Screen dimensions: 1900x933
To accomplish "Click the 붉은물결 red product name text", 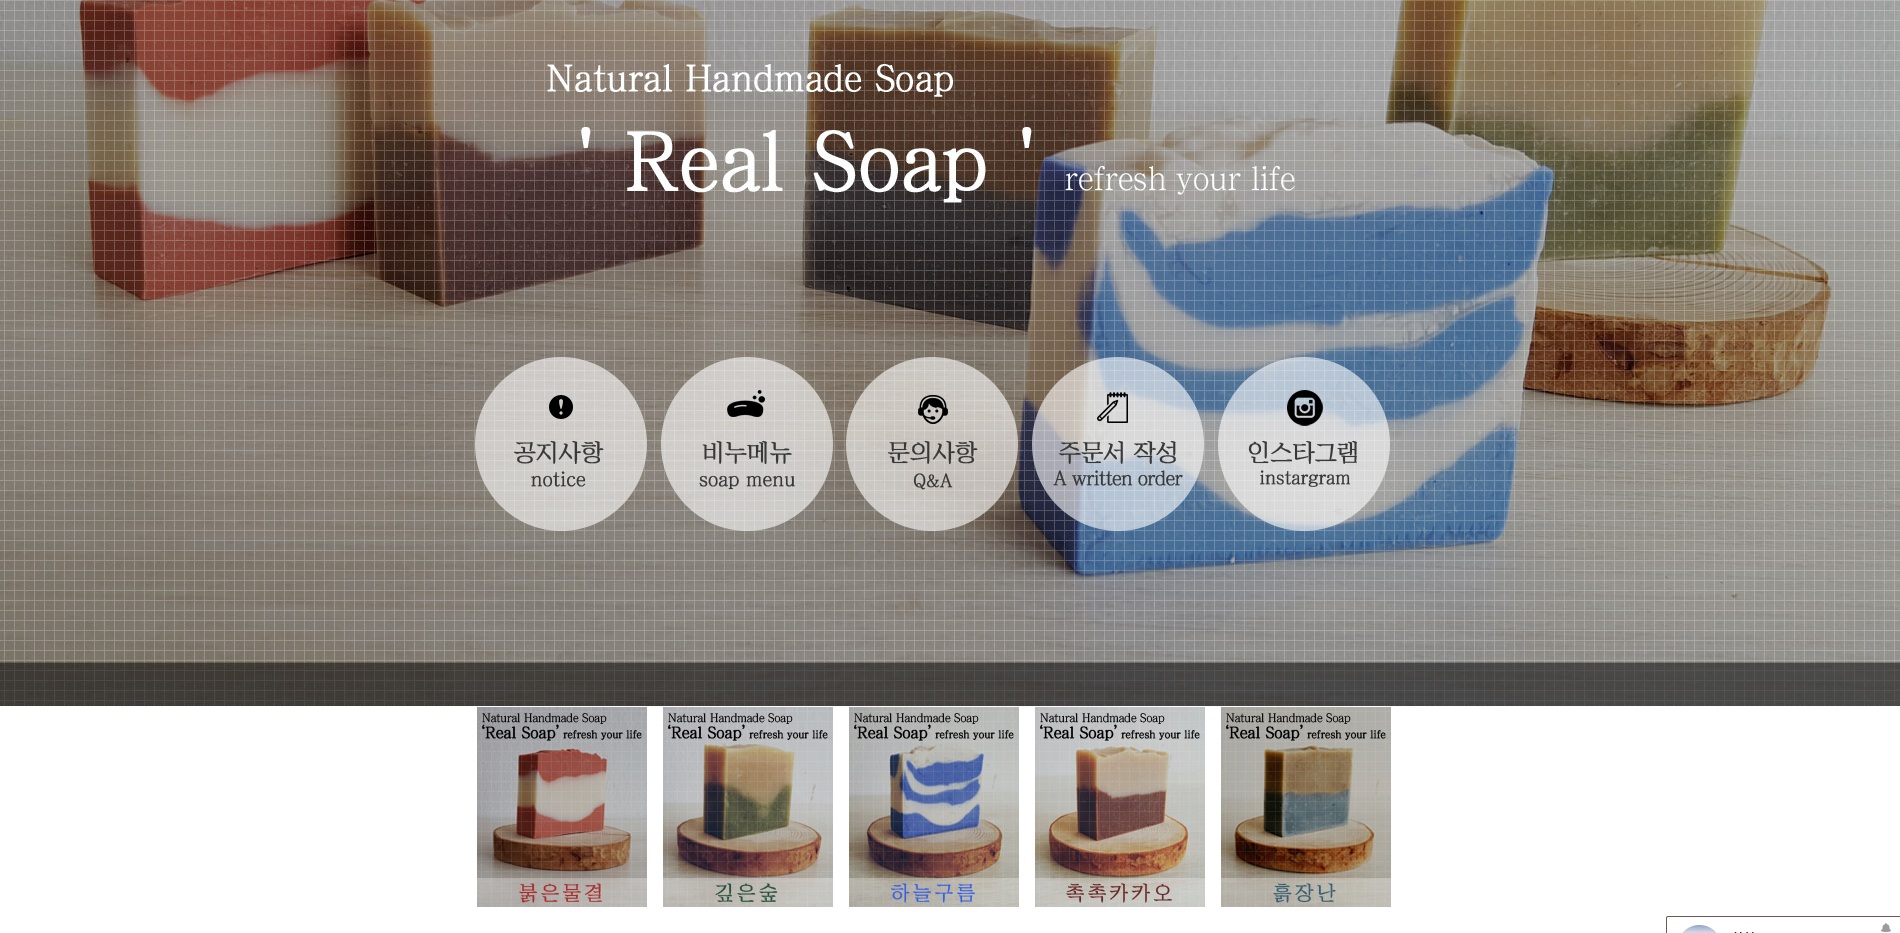I will pyautogui.click(x=561, y=892).
